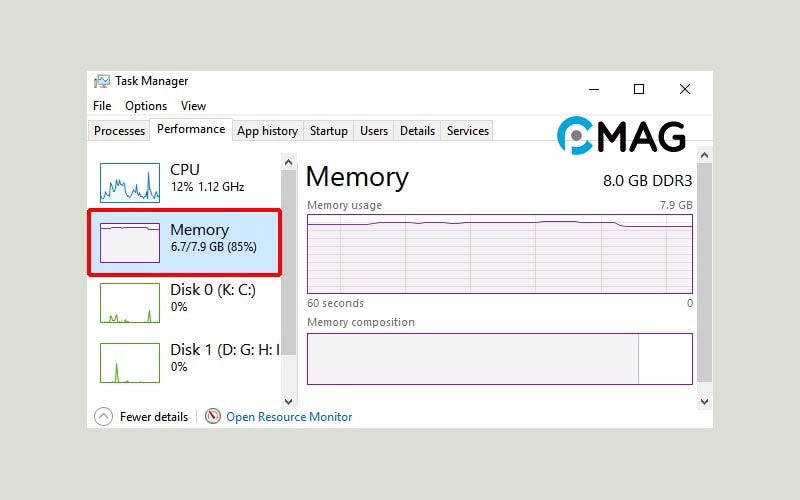Image resolution: width=800 pixels, height=500 pixels.
Task: Click the Task Manager title bar icon
Action: tap(102, 81)
